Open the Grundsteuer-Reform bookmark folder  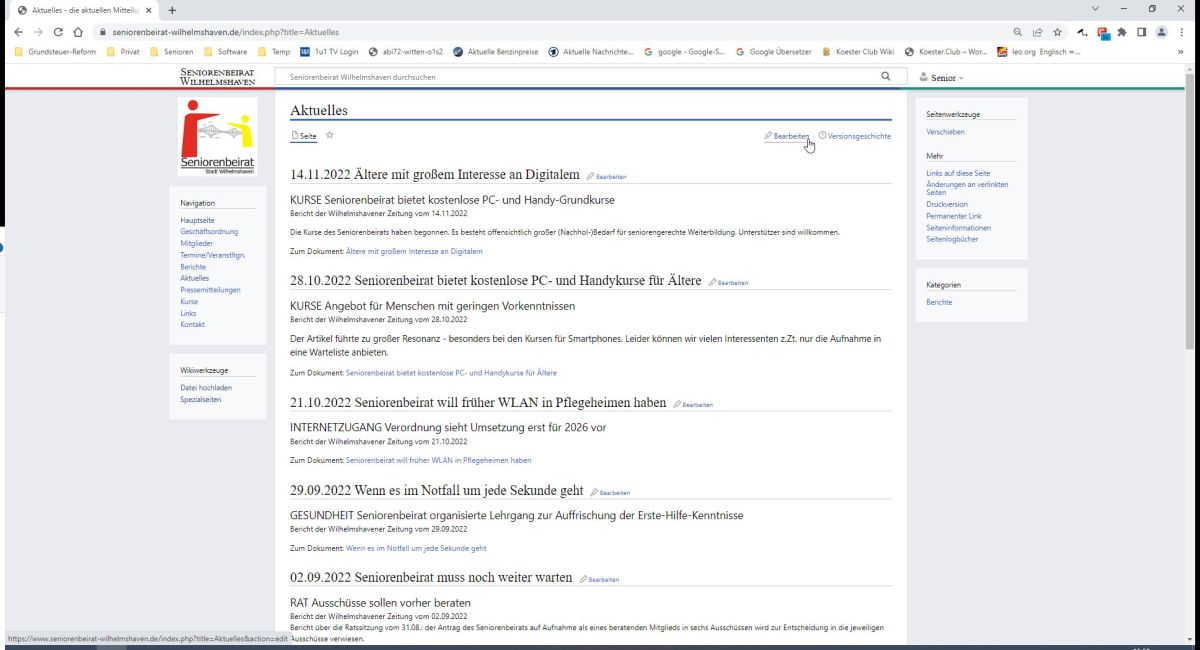(x=56, y=52)
